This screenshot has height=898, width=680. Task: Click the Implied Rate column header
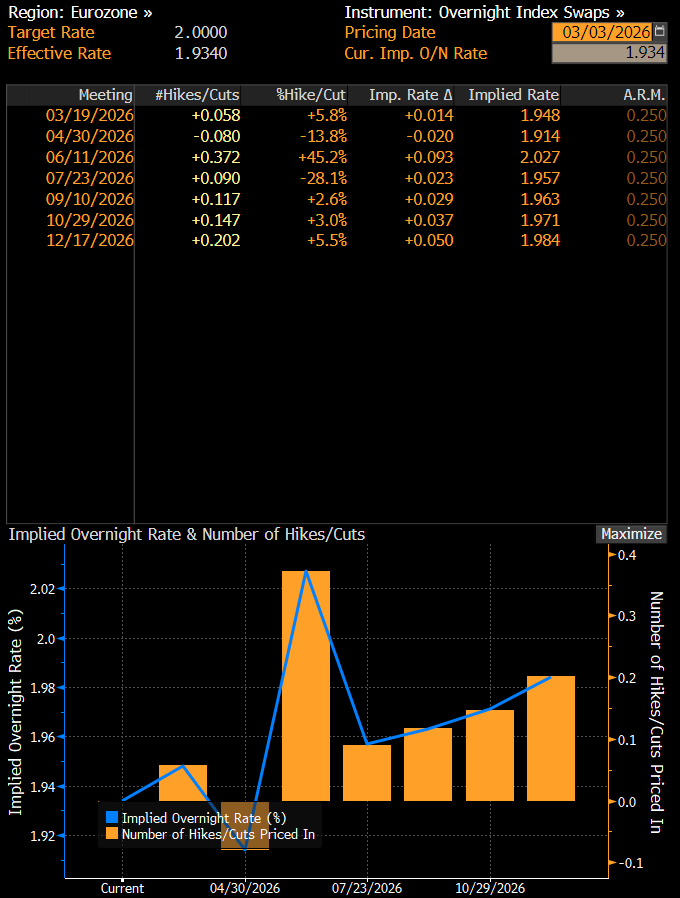[513, 95]
